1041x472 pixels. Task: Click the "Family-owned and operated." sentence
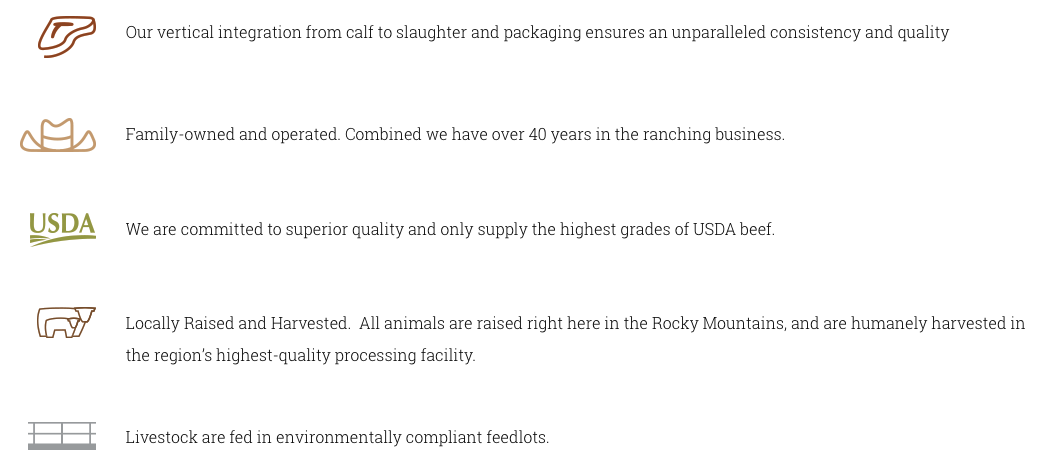click(232, 134)
